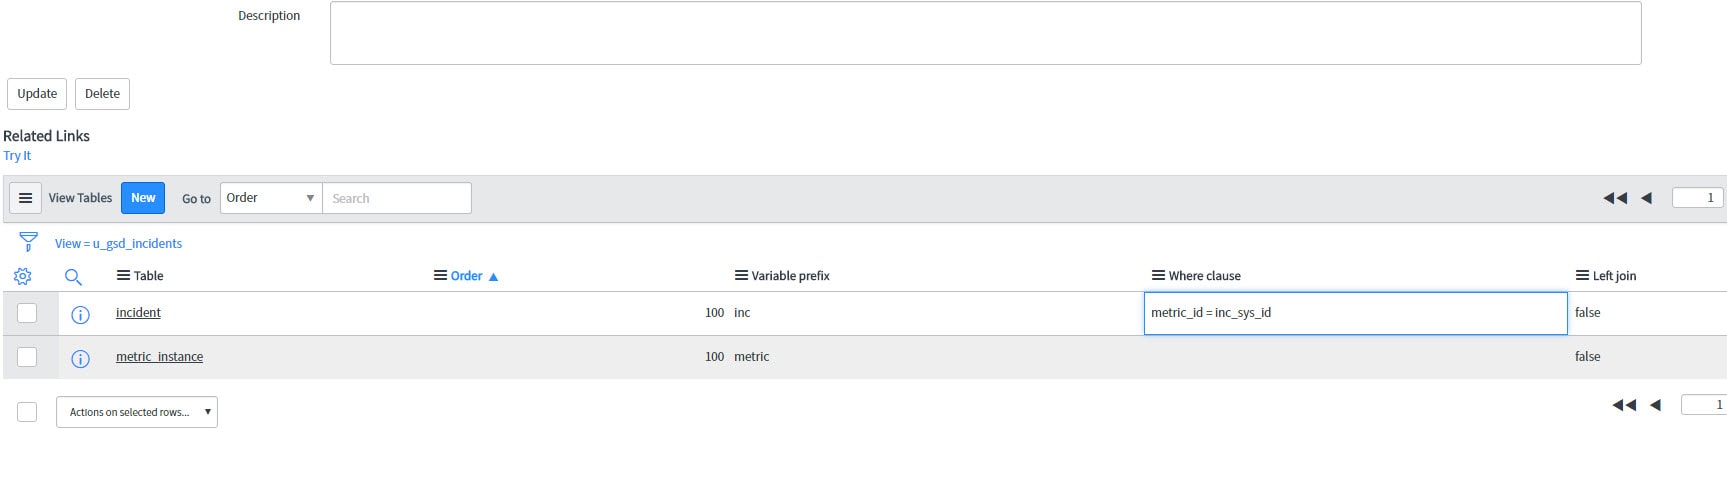Sort by the Order column header

[x=466, y=276]
